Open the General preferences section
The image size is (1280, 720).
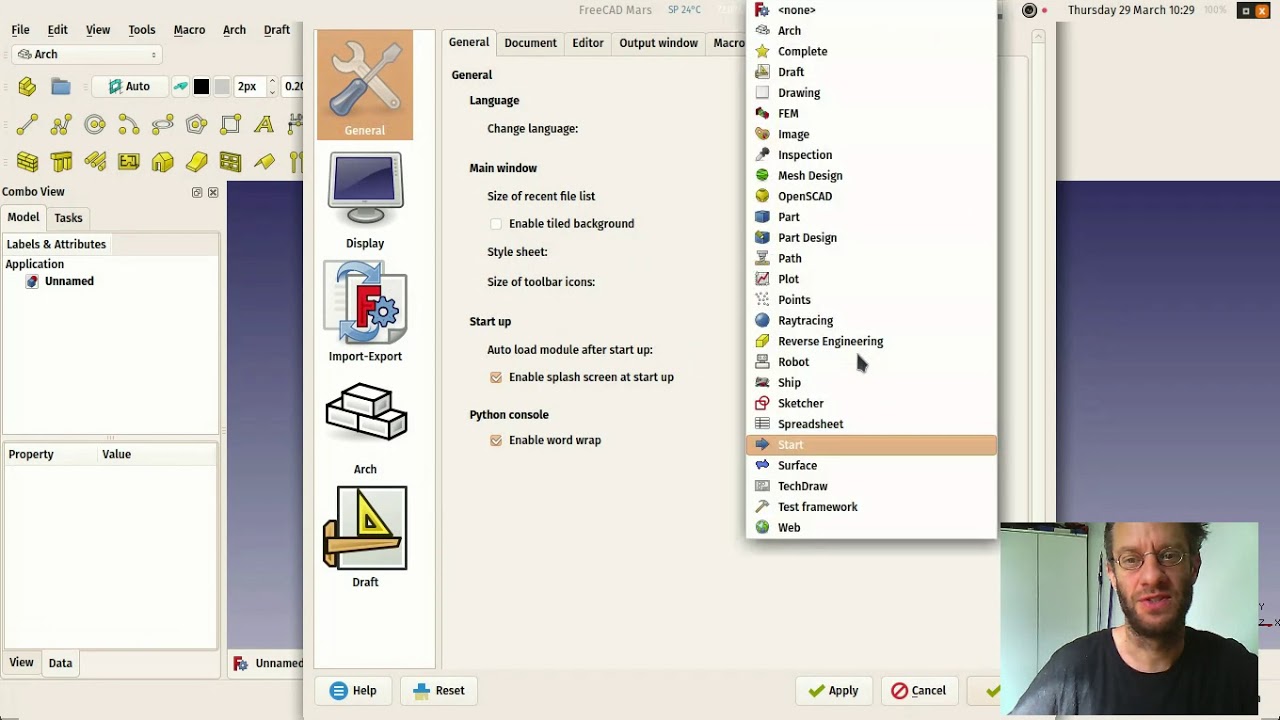pos(365,85)
